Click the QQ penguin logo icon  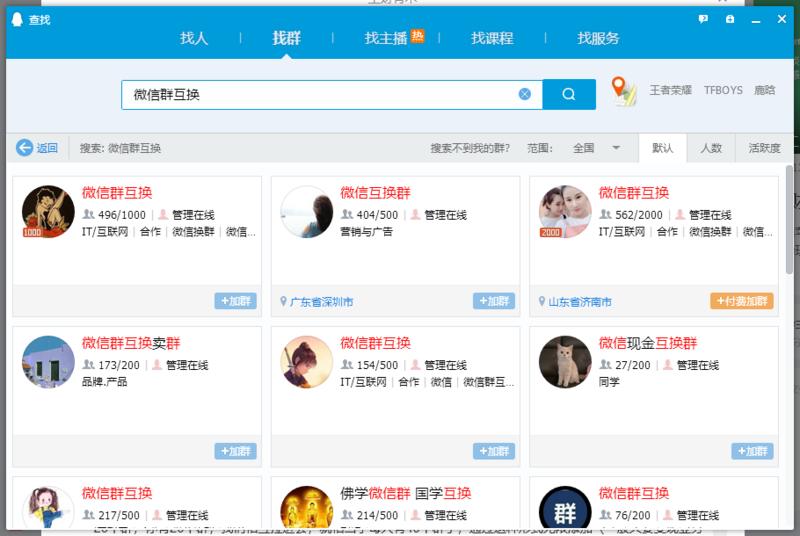(17, 19)
